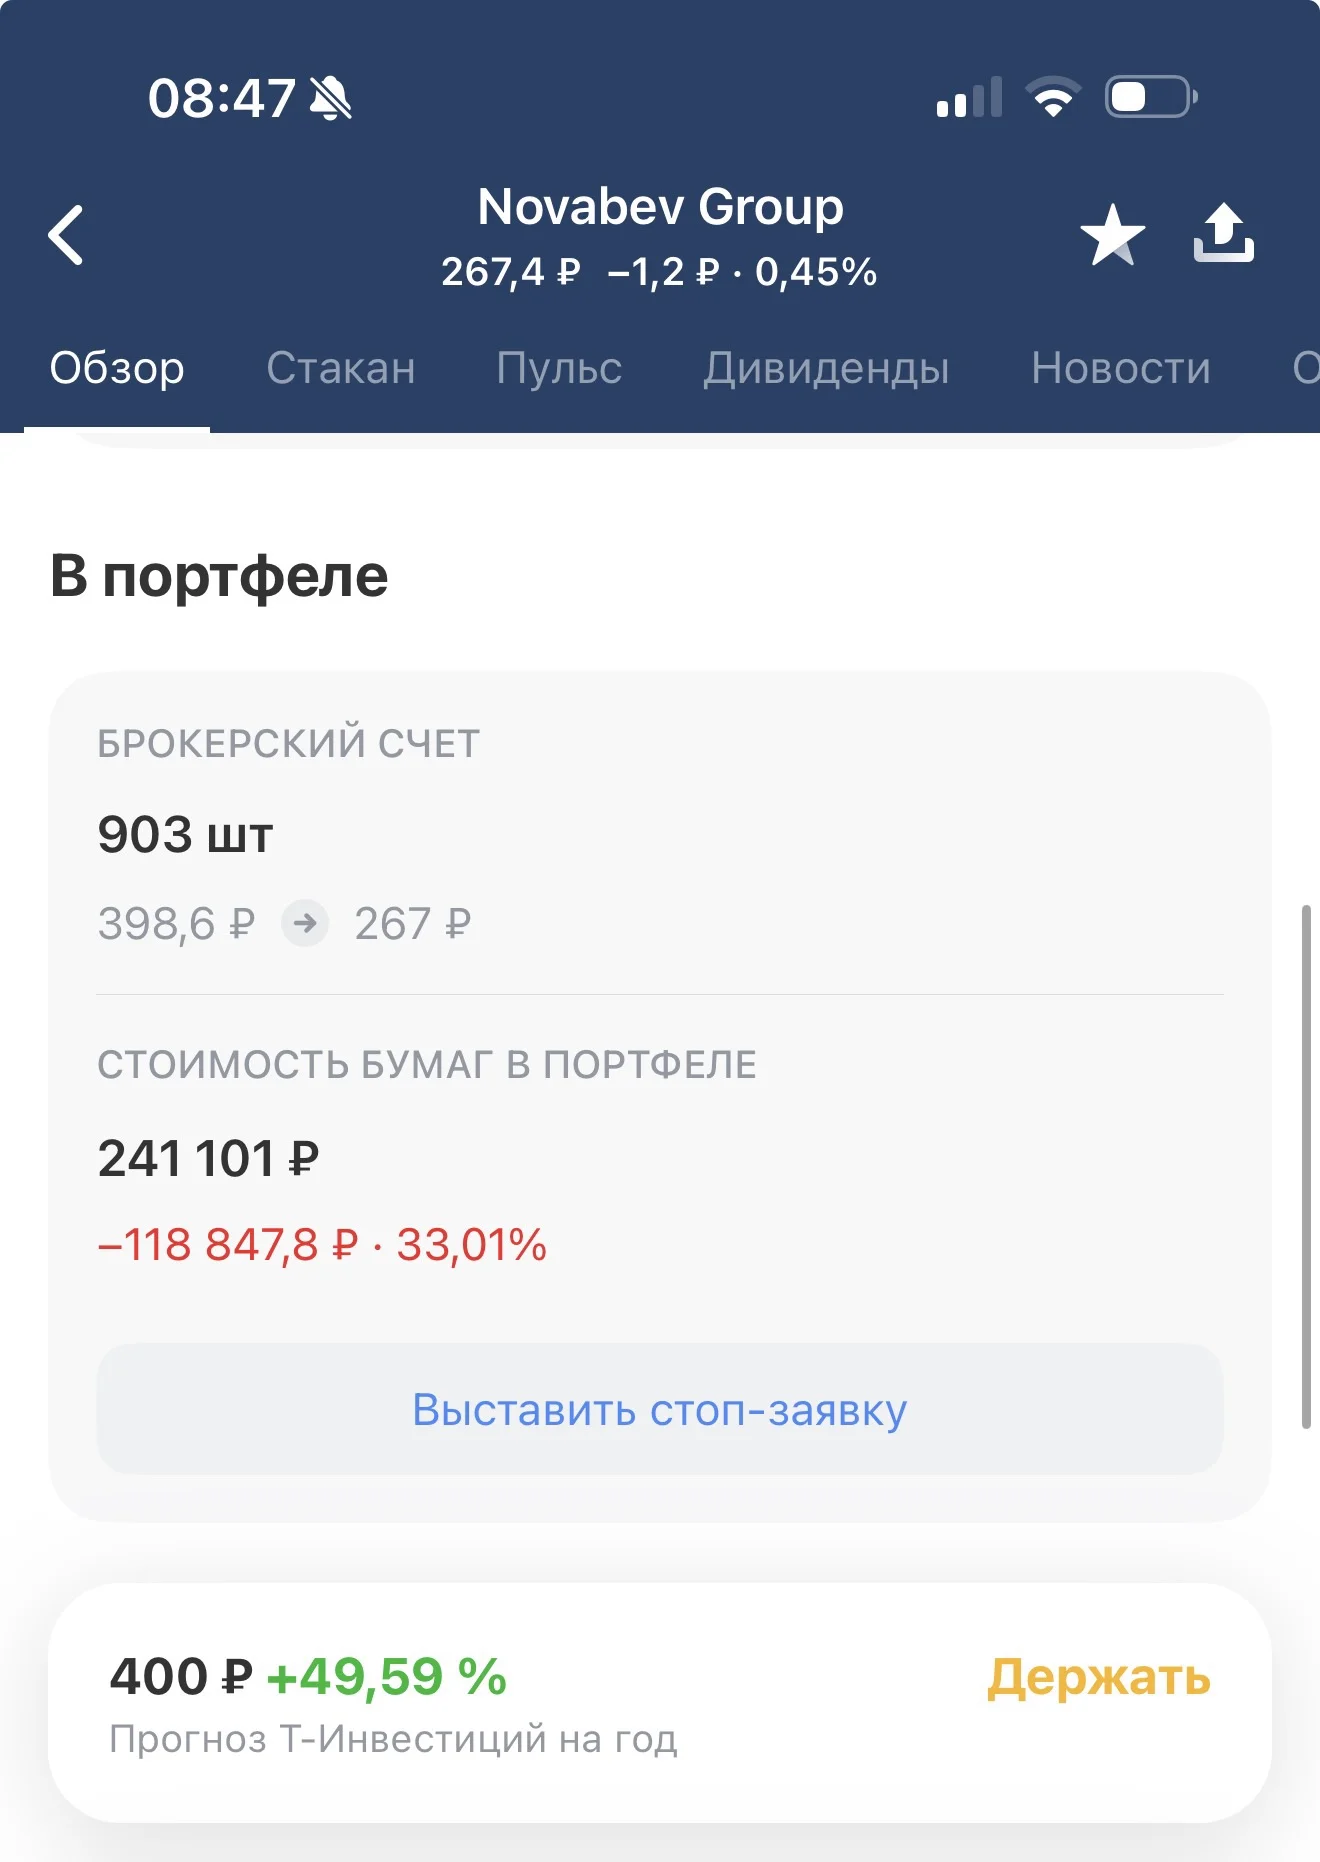Switch to the Стакан tab
1320x1862 pixels.
340,368
